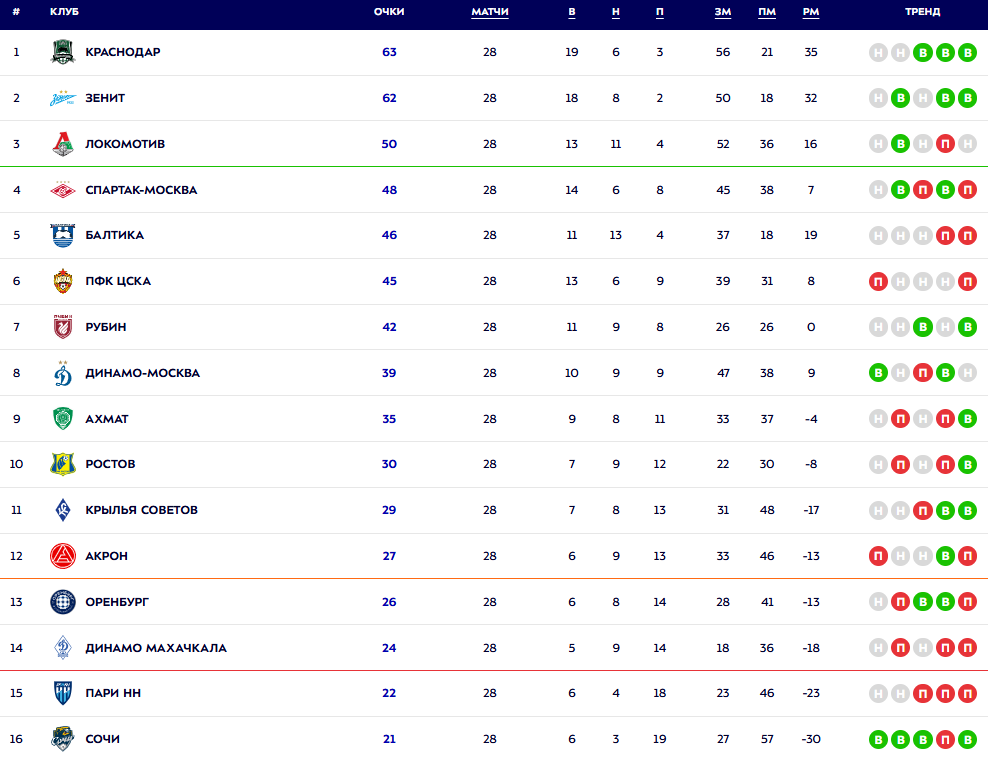Open the Крылья Советов team link
This screenshot has height=762, width=988.
141,510
